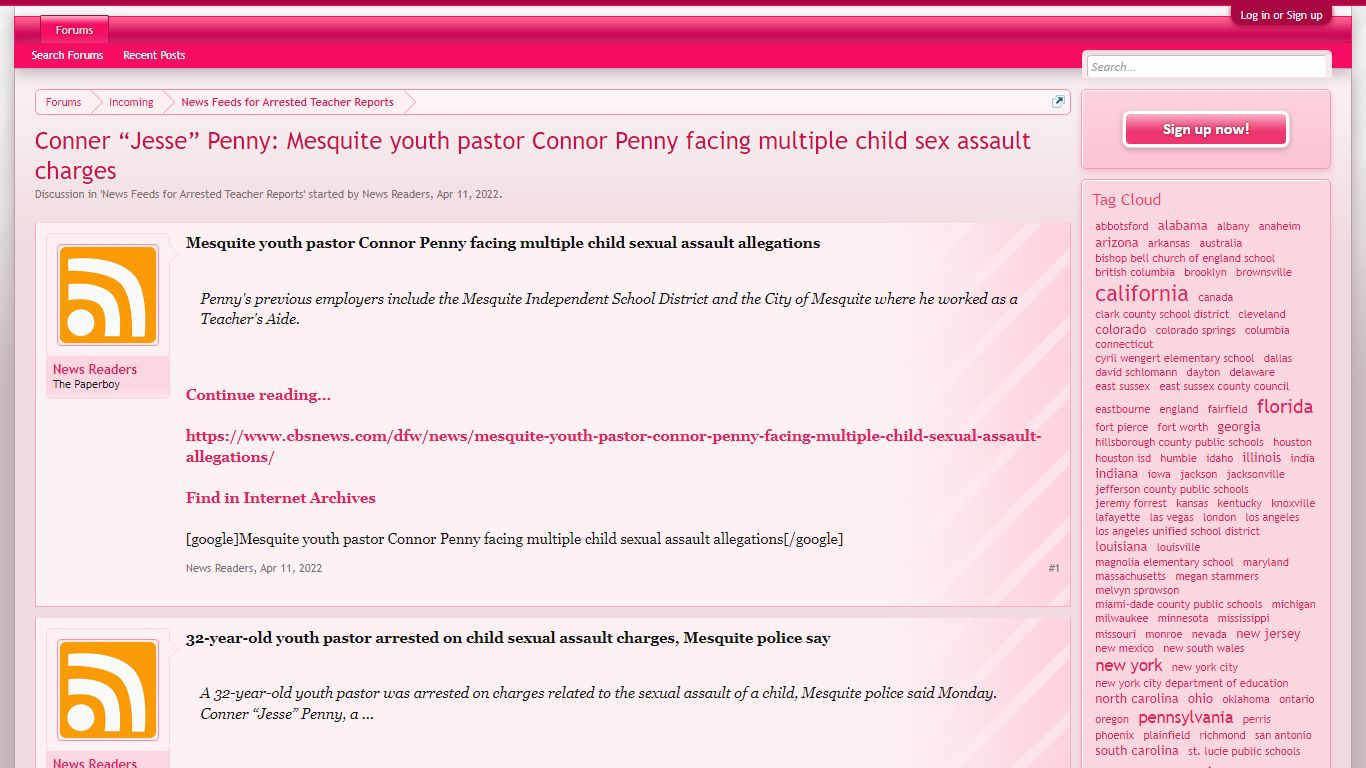Open the Forums tab
1366x768 pixels.
coord(74,30)
